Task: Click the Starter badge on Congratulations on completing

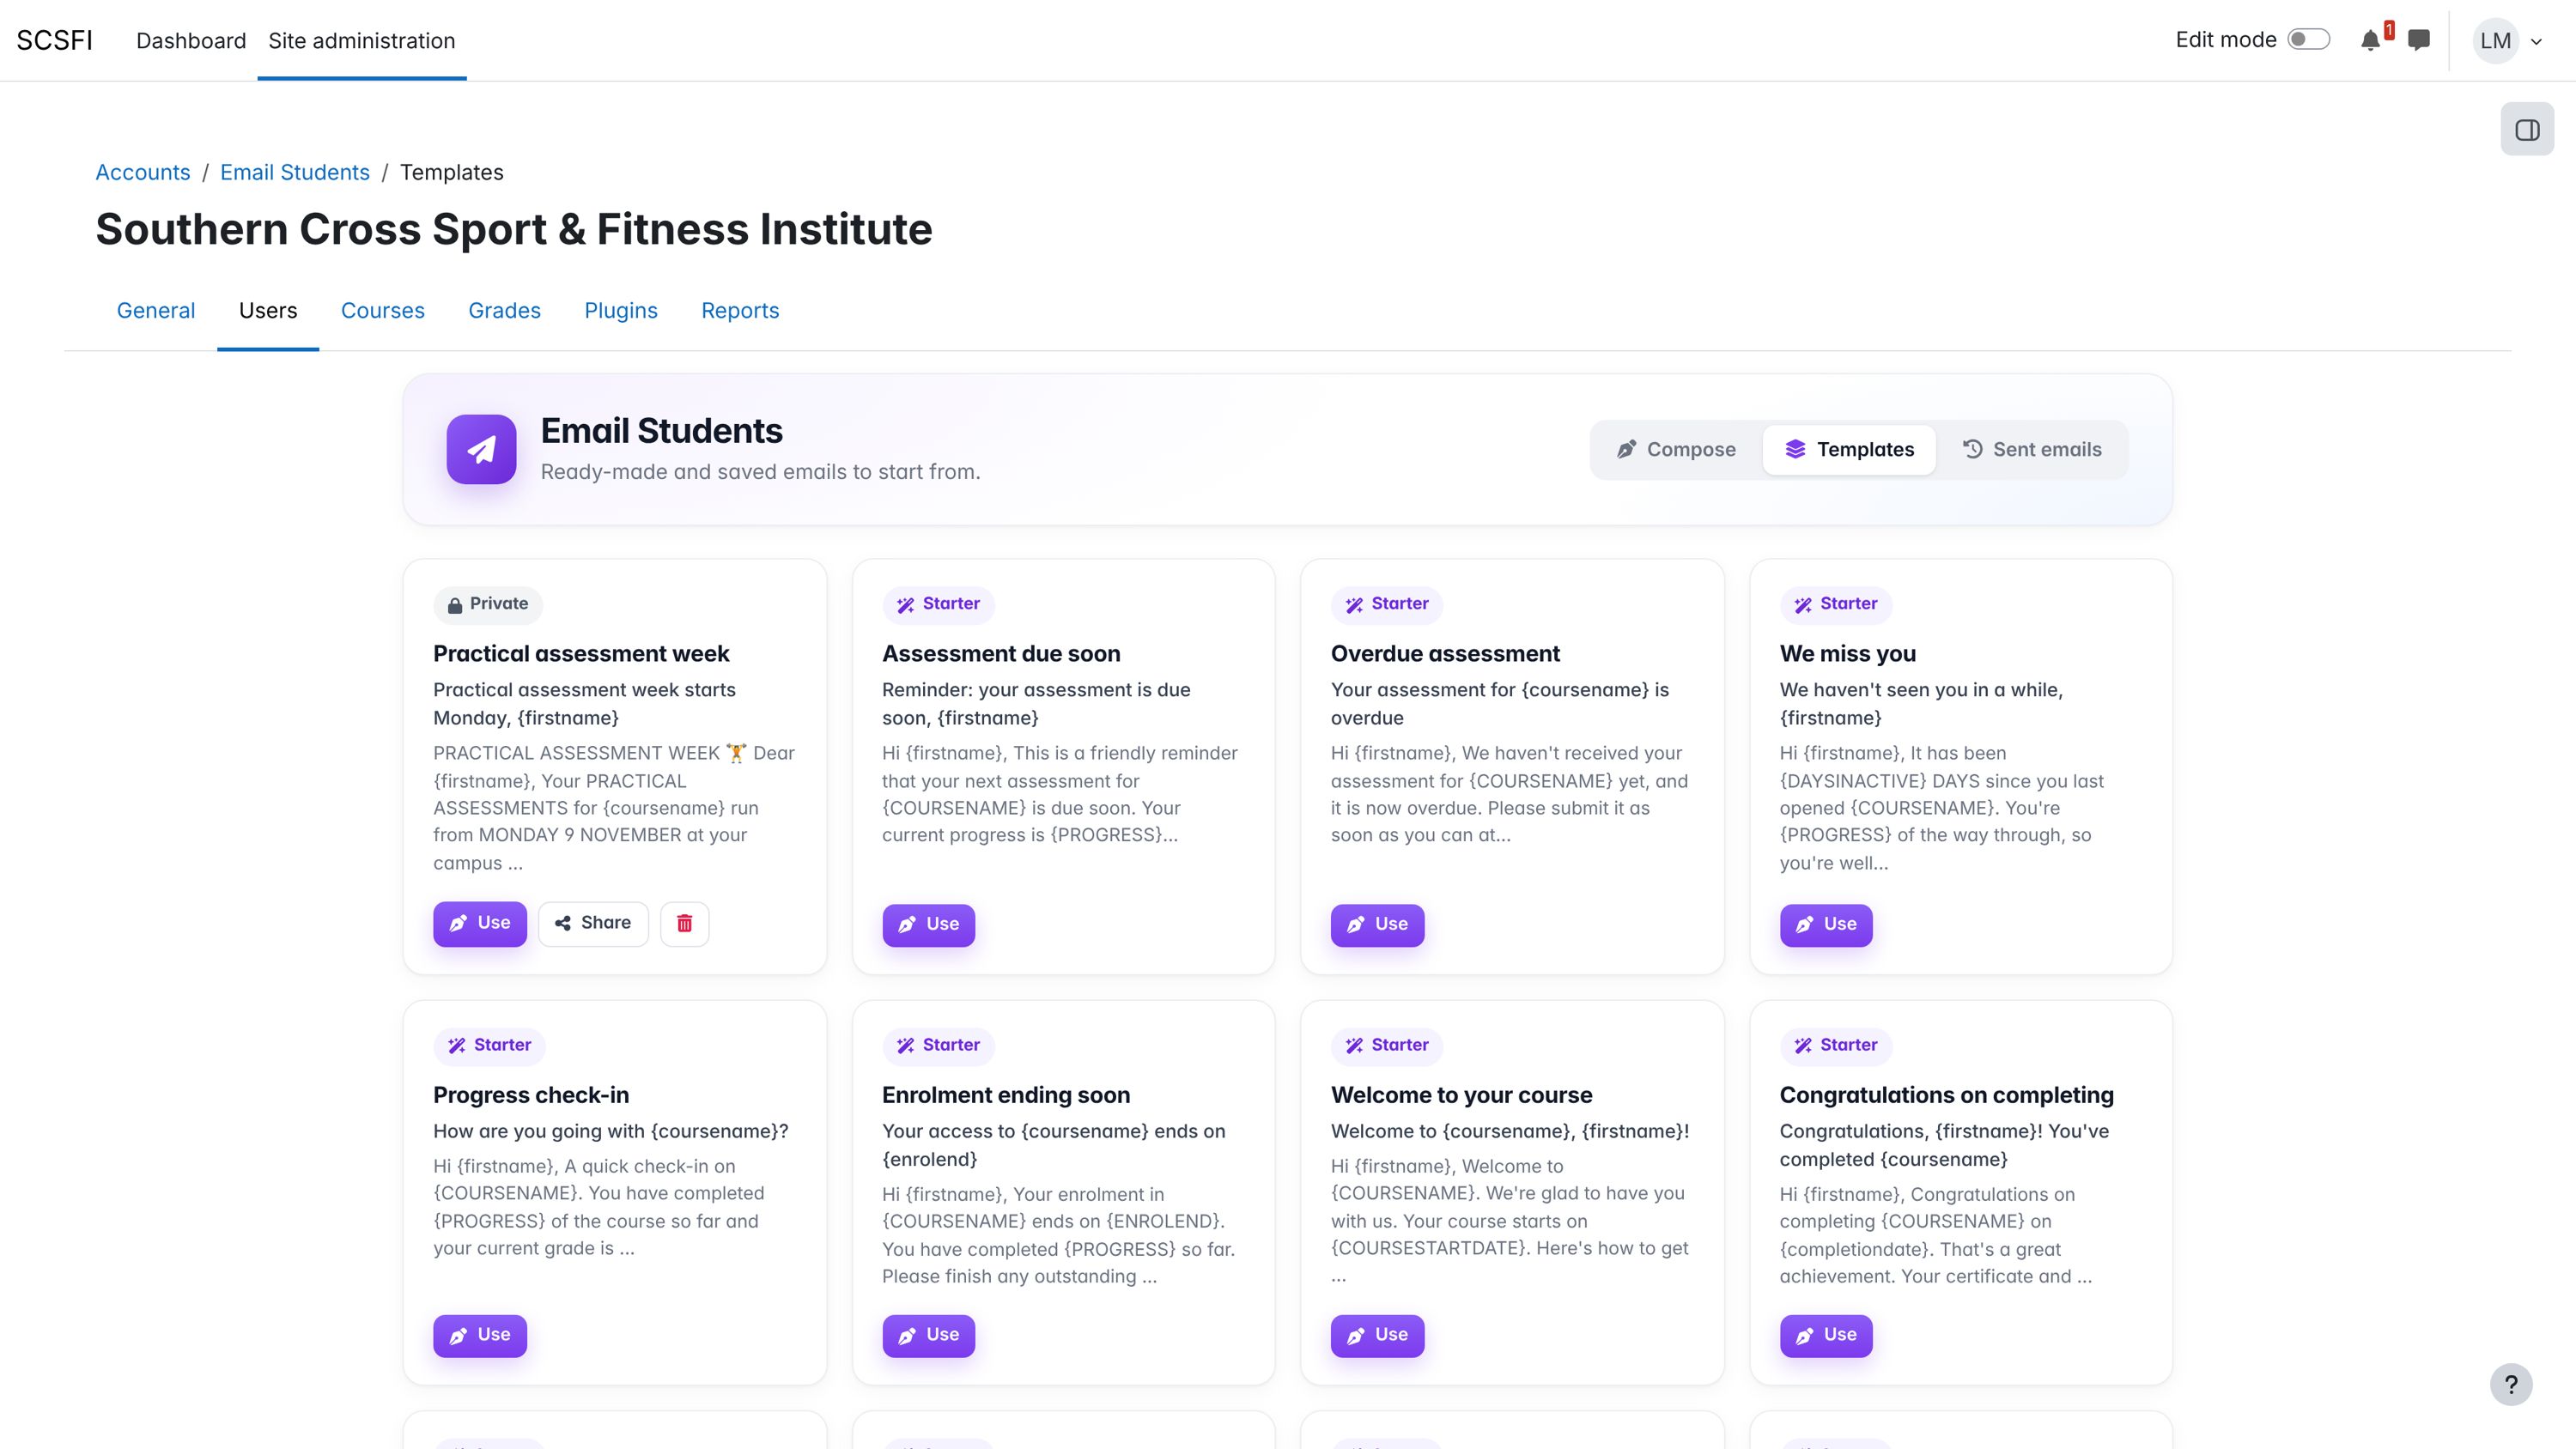Action: pyautogui.click(x=1836, y=1045)
